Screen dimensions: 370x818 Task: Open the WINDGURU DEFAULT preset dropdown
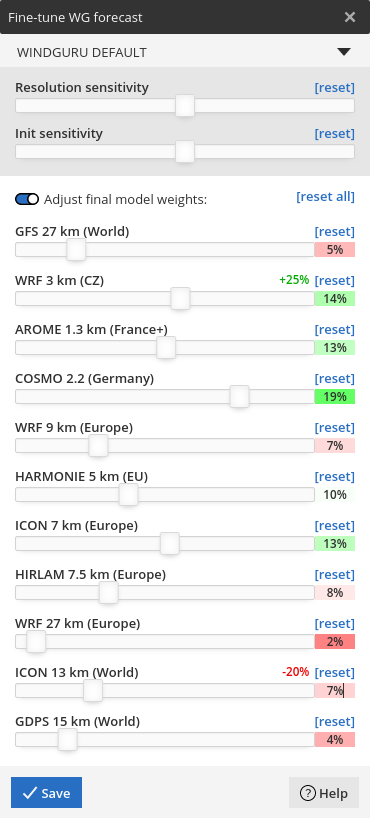[x=185, y=52]
